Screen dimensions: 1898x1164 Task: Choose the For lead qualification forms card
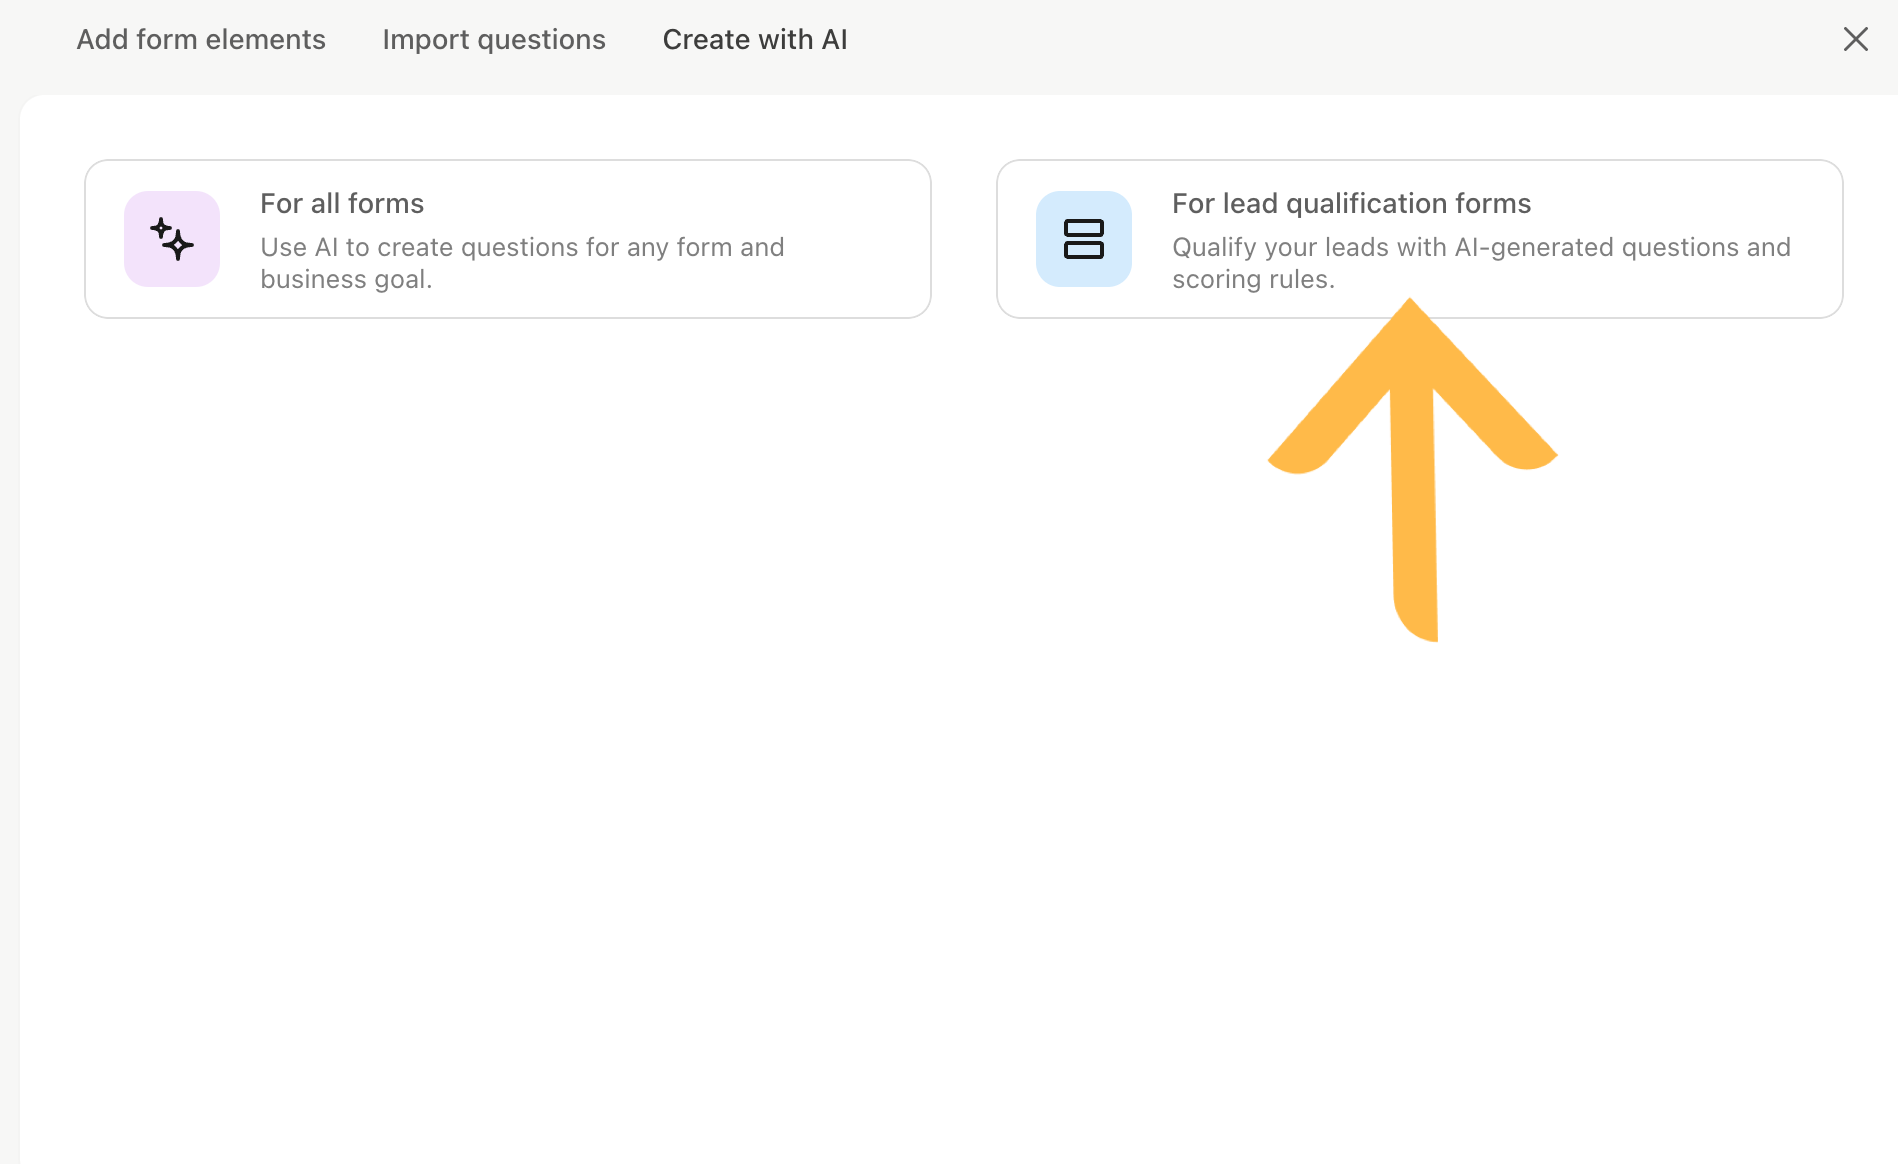(1419, 239)
